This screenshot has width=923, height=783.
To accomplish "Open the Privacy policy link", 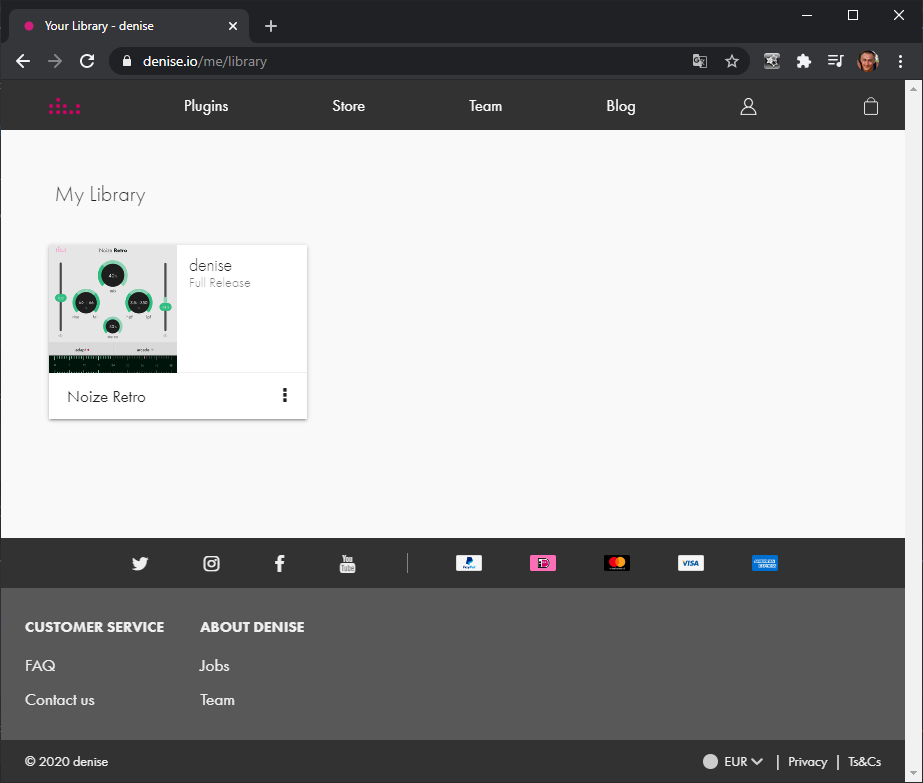I will [x=808, y=762].
